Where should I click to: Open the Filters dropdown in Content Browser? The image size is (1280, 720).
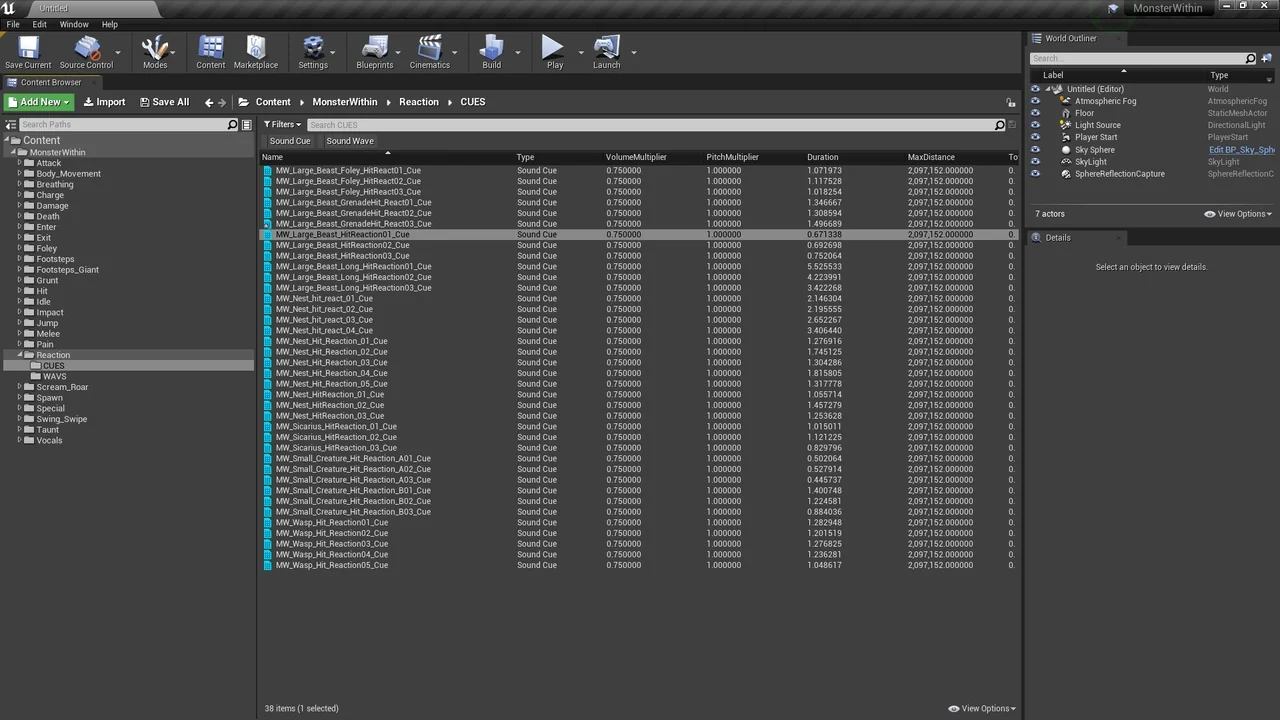(x=282, y=125)
